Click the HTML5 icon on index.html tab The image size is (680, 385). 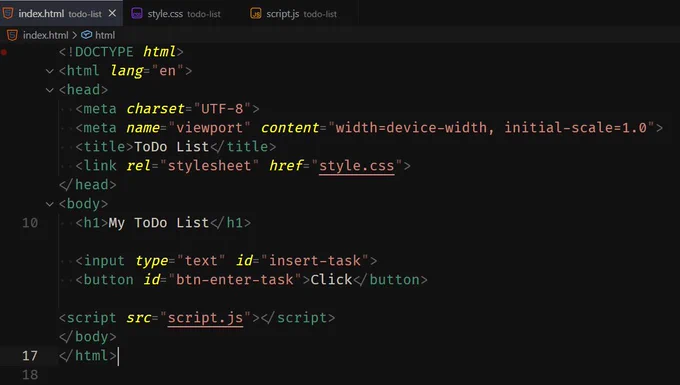(x=8, y=13)
